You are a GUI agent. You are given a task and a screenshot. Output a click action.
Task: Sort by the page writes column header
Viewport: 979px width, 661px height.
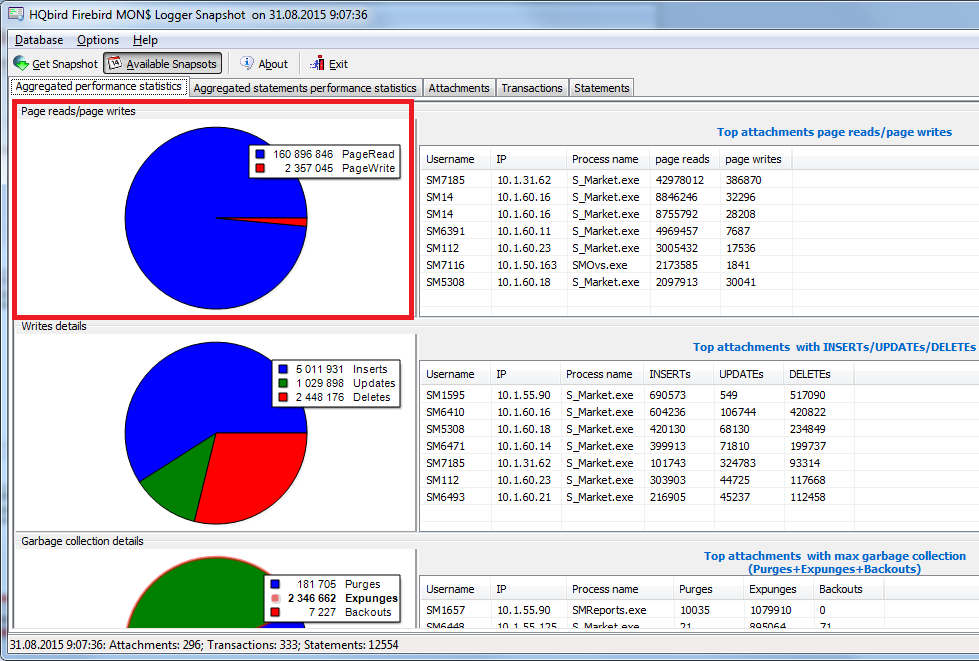click(x=753, y=159)
